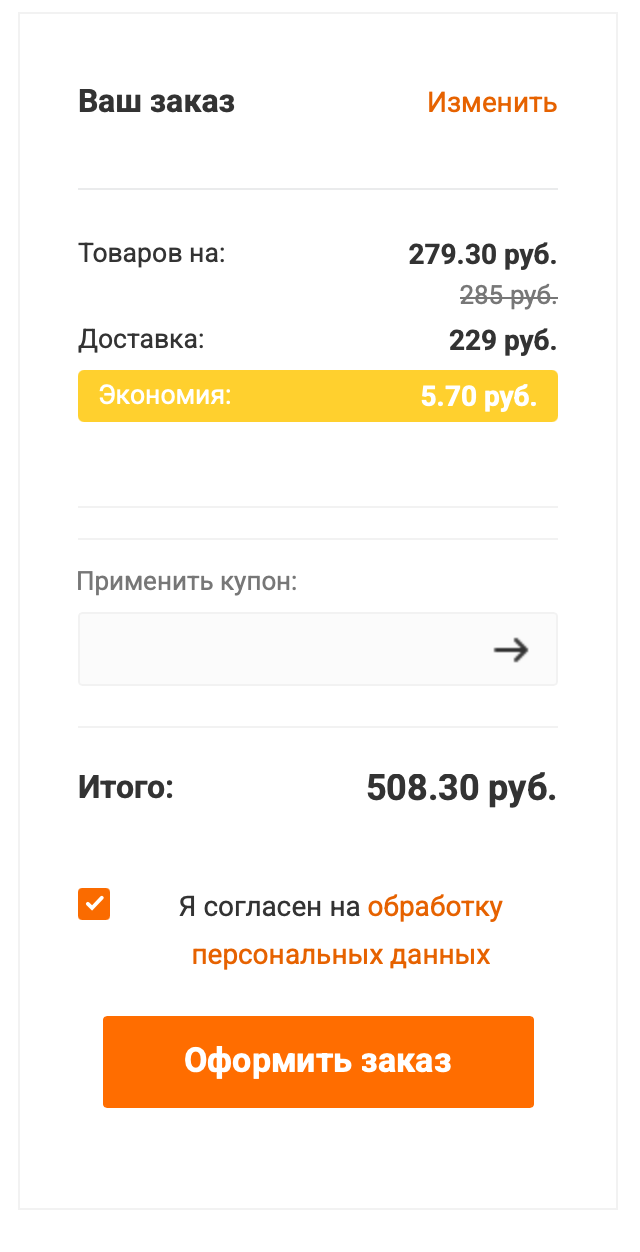Select the 508.30 руб. total amount
Image resolution: width=640 pixels, height=1252 pixels.
click(x=461, y=788)
